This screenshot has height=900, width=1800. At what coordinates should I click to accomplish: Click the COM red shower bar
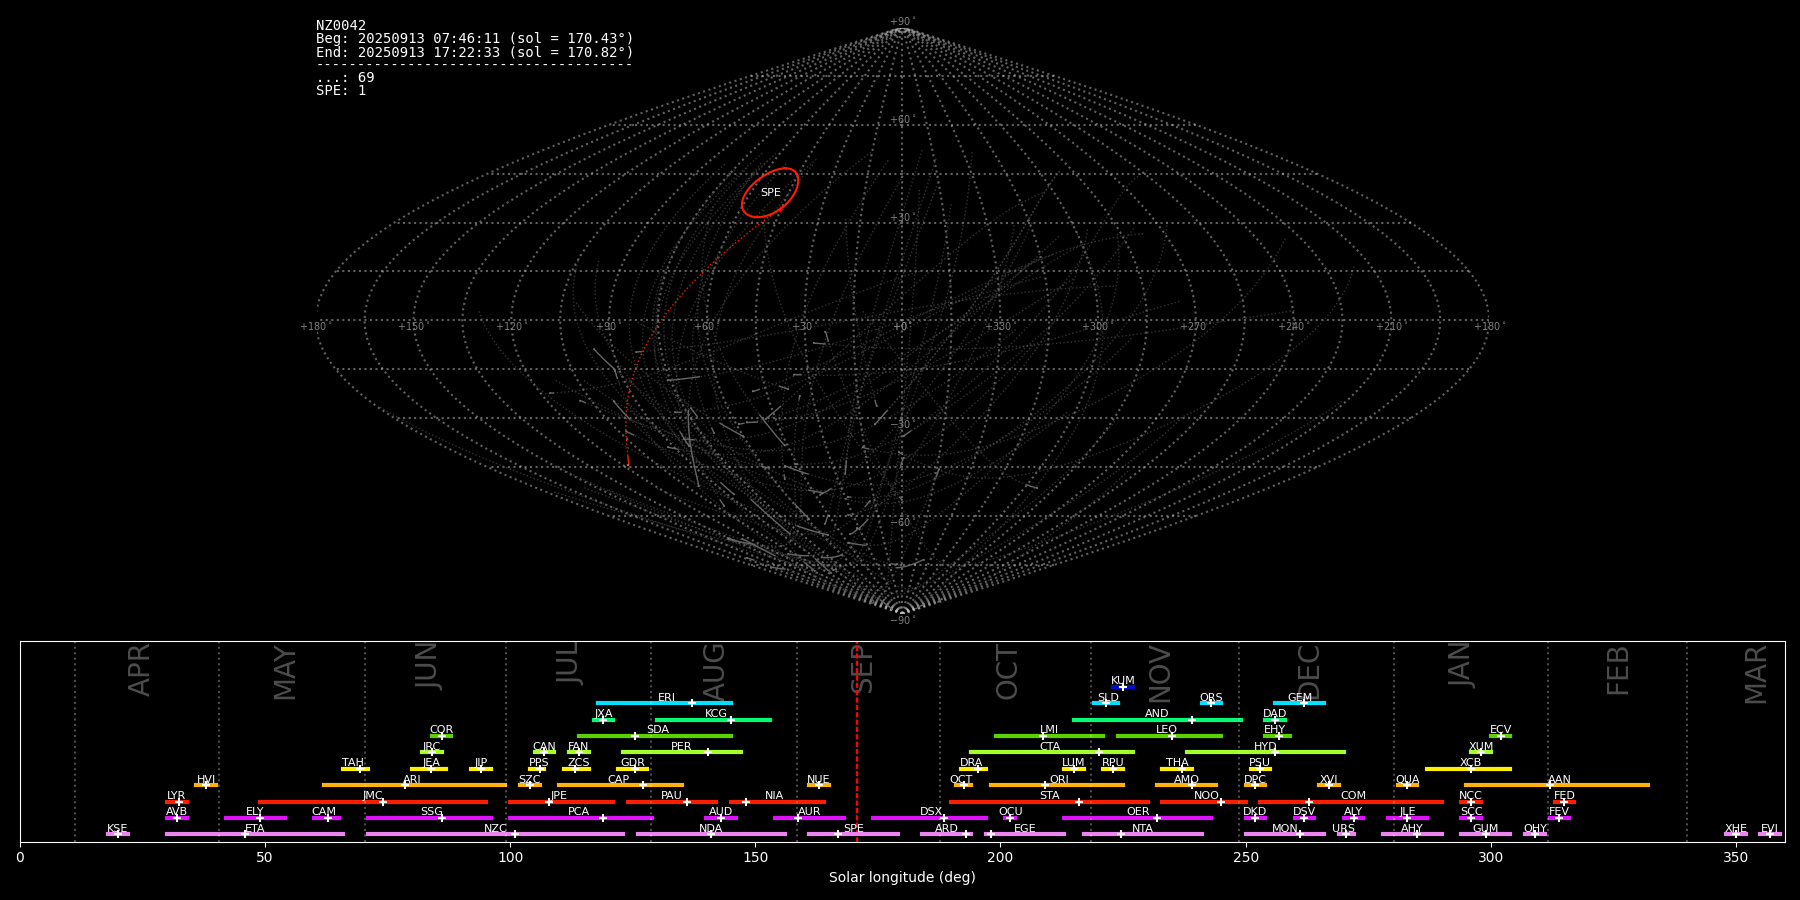[1351, 802]
